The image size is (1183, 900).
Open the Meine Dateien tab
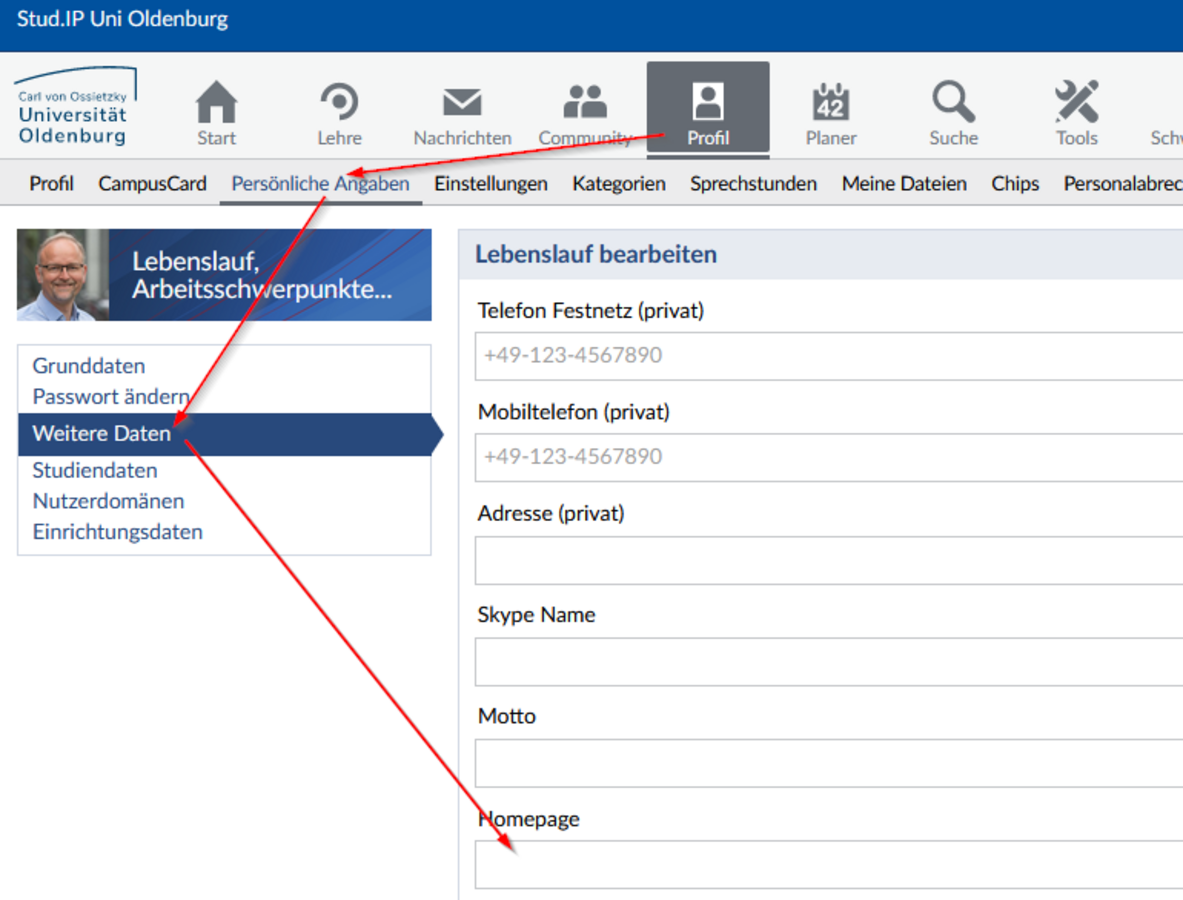pos(904,183)
